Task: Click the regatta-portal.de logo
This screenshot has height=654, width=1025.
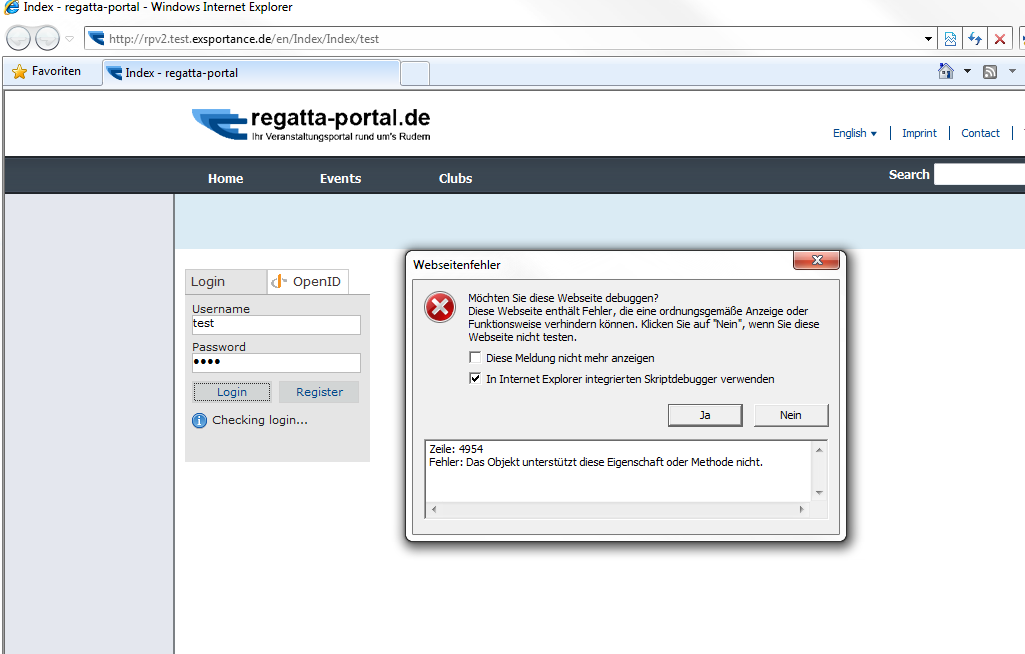Action: point(311,124)
